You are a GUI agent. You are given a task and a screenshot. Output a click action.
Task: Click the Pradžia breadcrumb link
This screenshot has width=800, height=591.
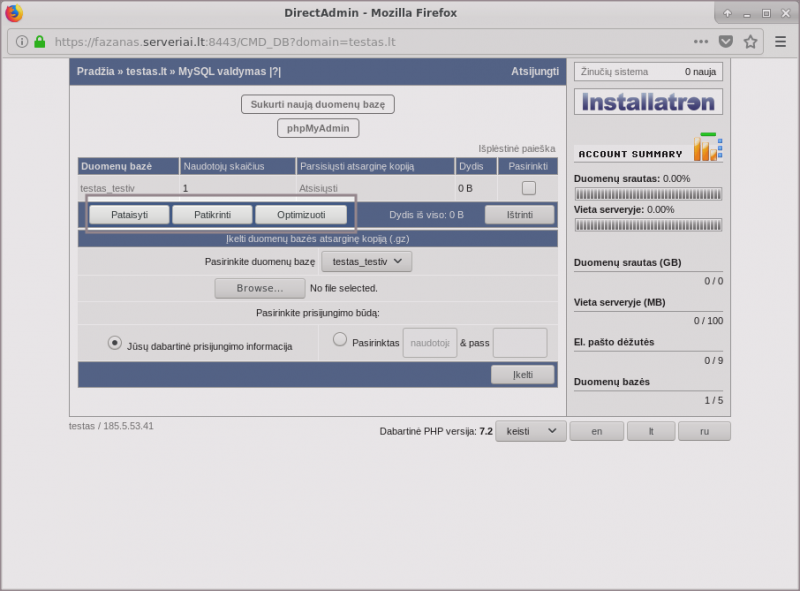point(95,72)
